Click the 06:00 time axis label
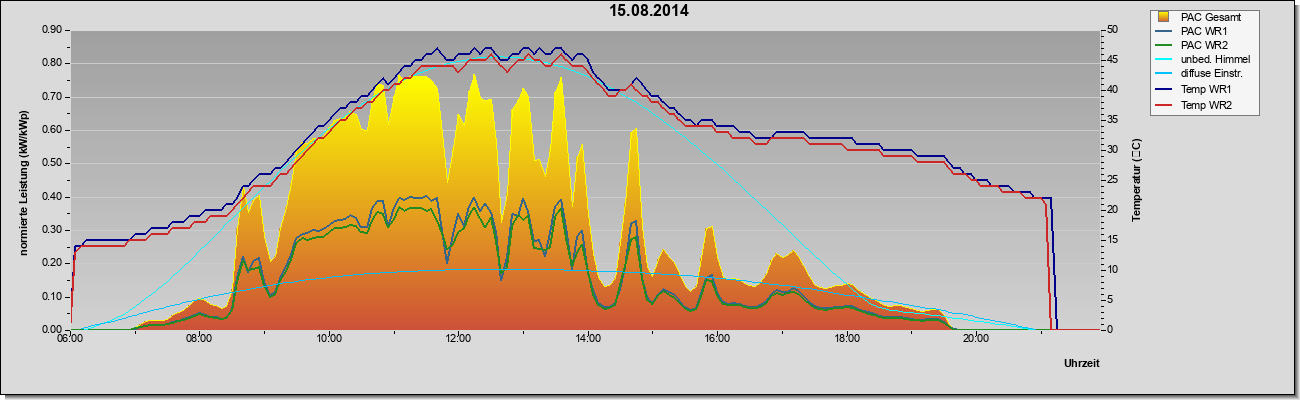The image size is (1300, 400). [70, 339]
